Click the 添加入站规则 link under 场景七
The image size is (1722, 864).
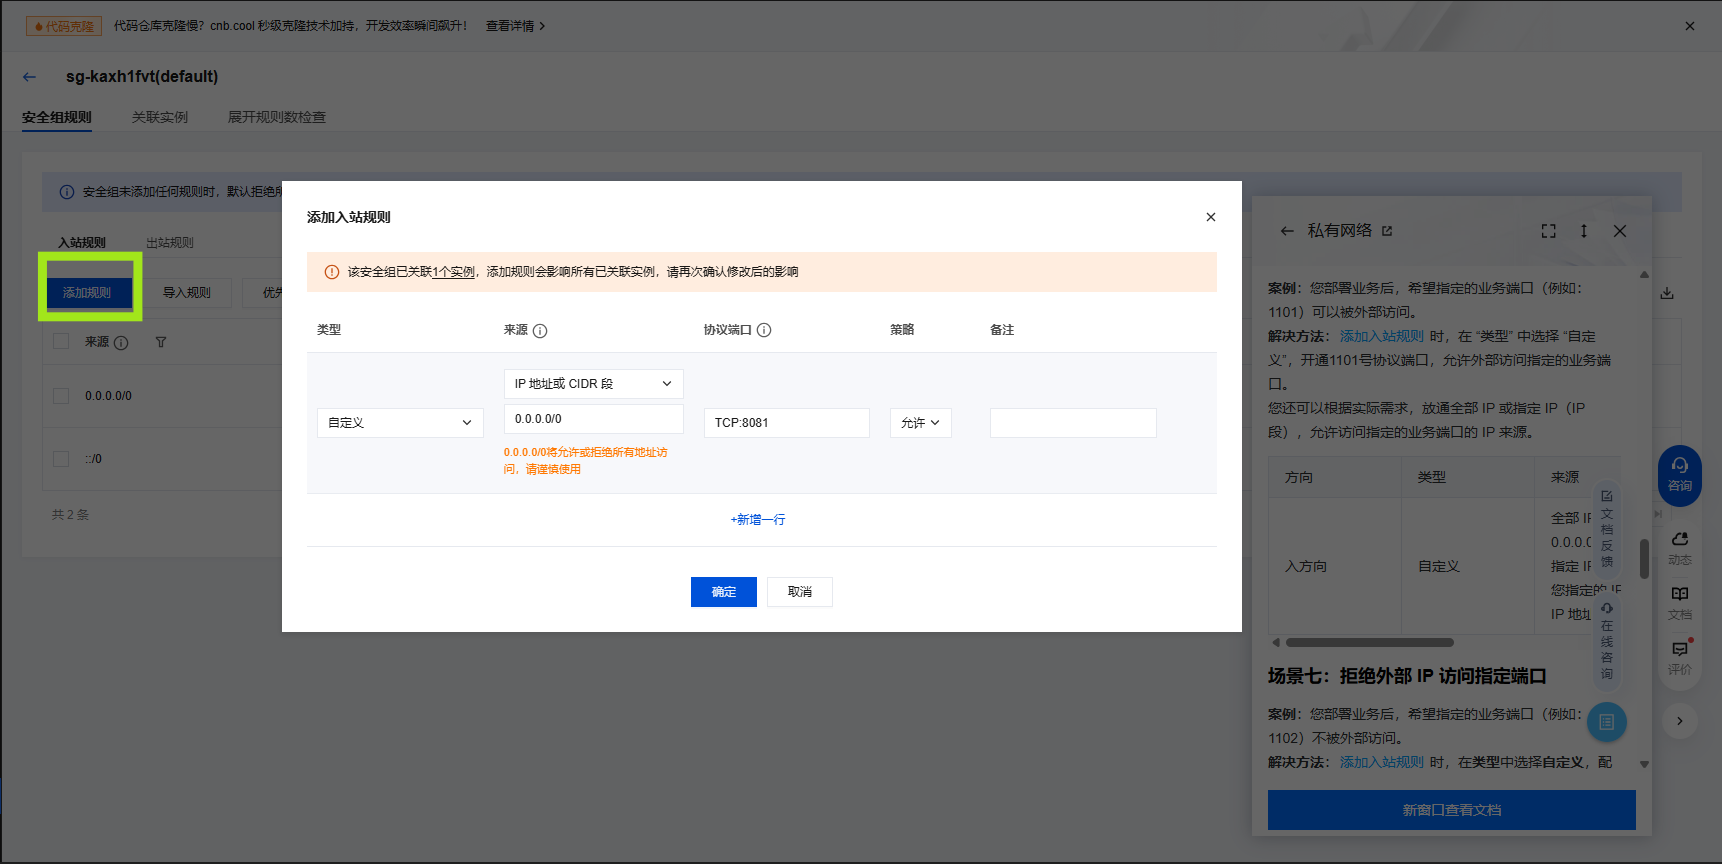click(1382, 762)
